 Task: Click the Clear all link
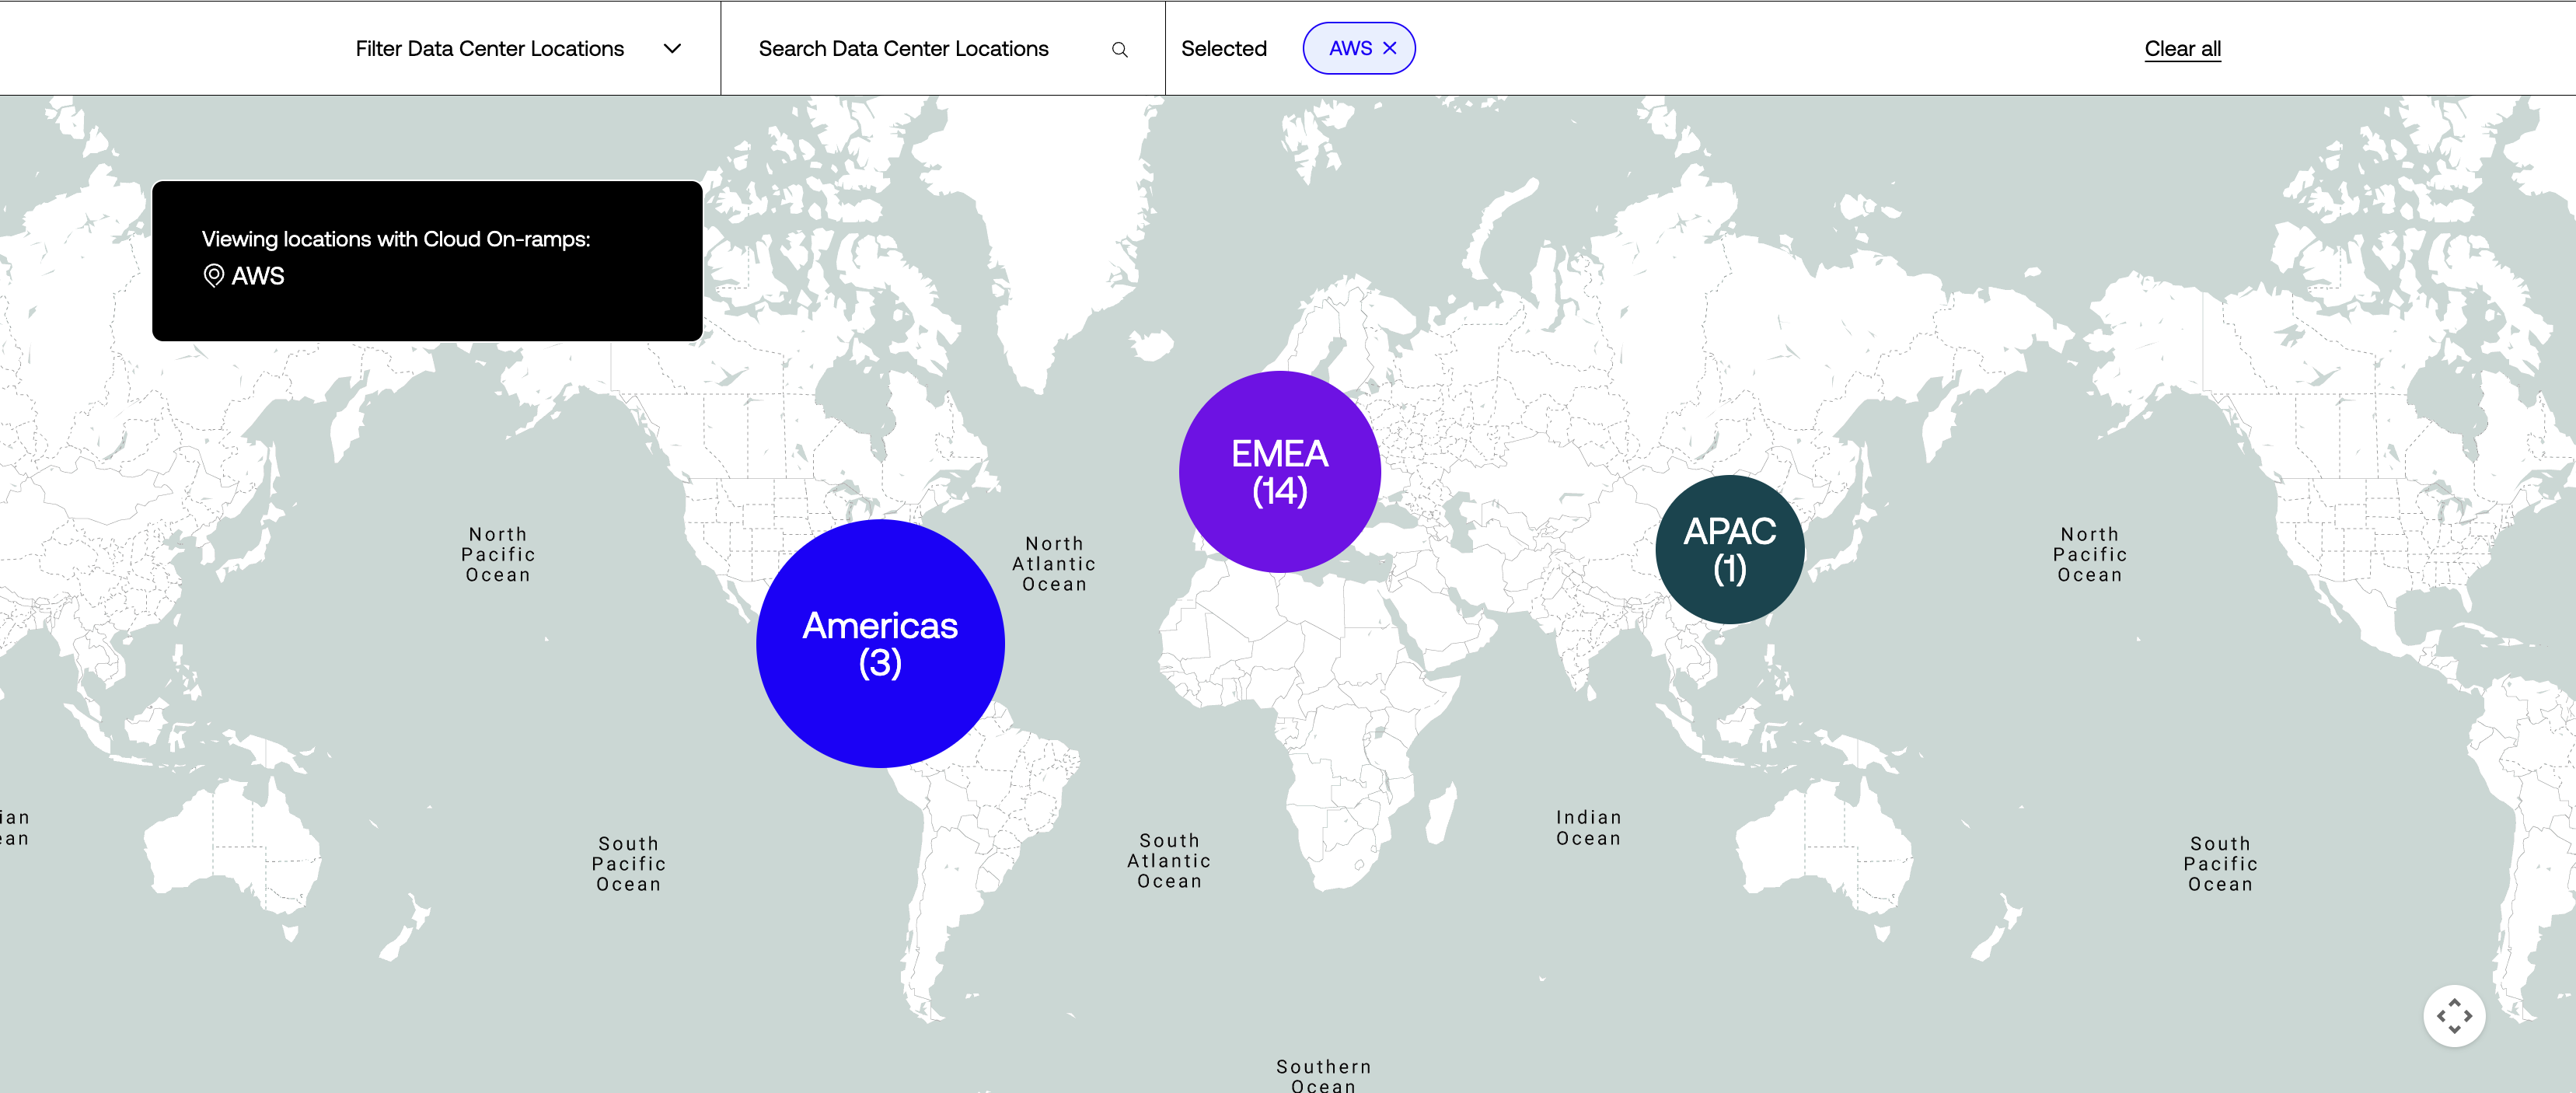click(x=2182, y=48)
